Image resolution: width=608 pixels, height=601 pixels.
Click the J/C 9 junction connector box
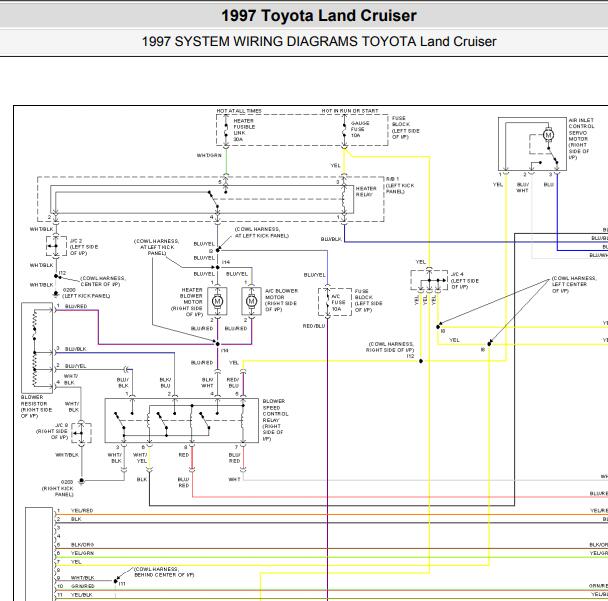82,433
